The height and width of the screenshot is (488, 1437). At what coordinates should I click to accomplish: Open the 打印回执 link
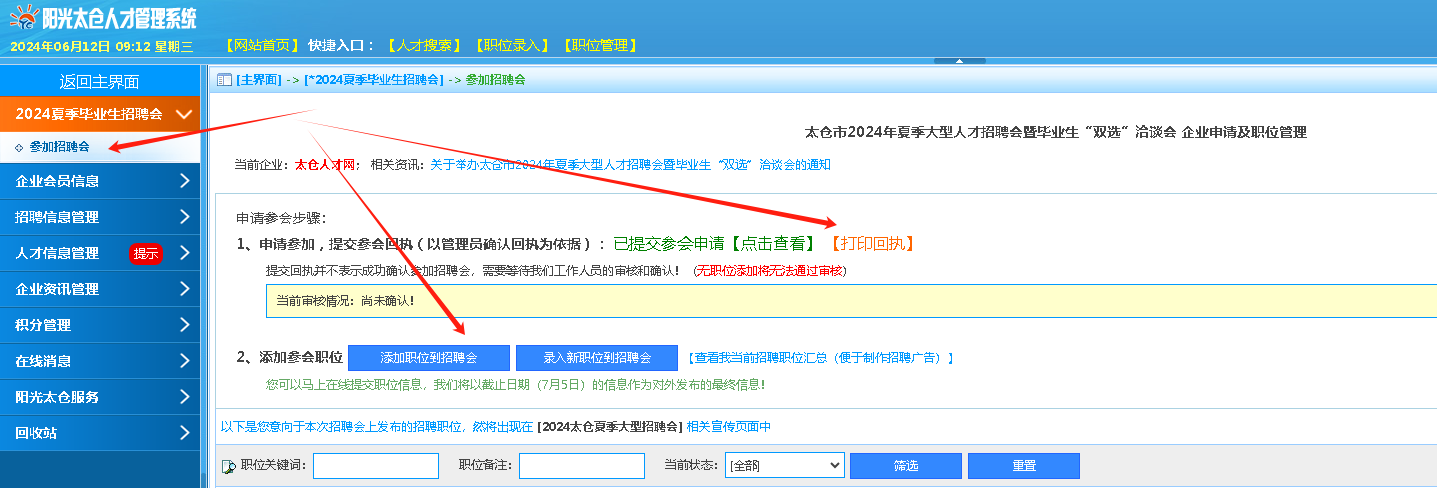coord(872,243)
